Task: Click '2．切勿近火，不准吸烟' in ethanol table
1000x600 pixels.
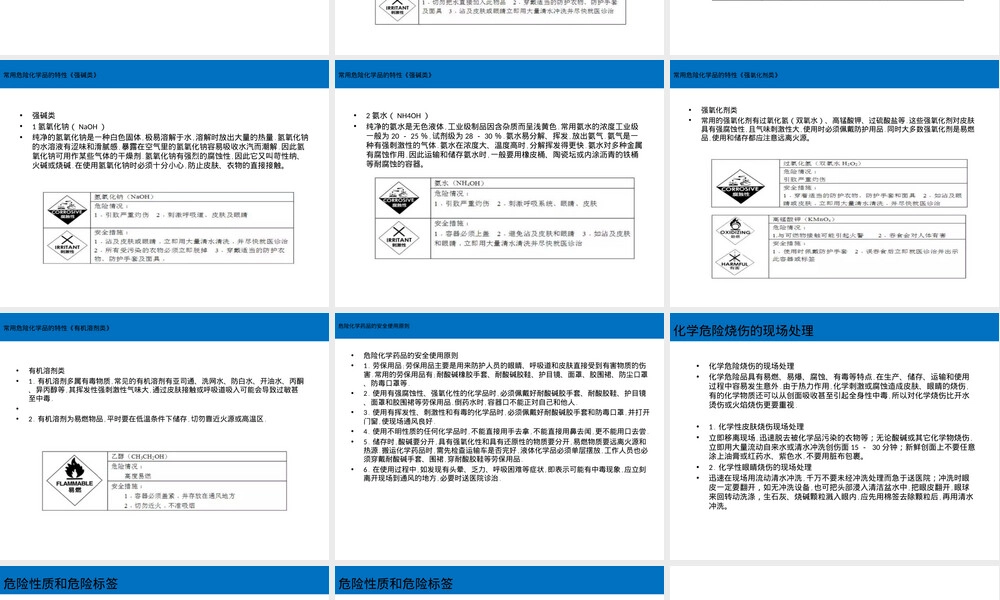Action: 160,506
